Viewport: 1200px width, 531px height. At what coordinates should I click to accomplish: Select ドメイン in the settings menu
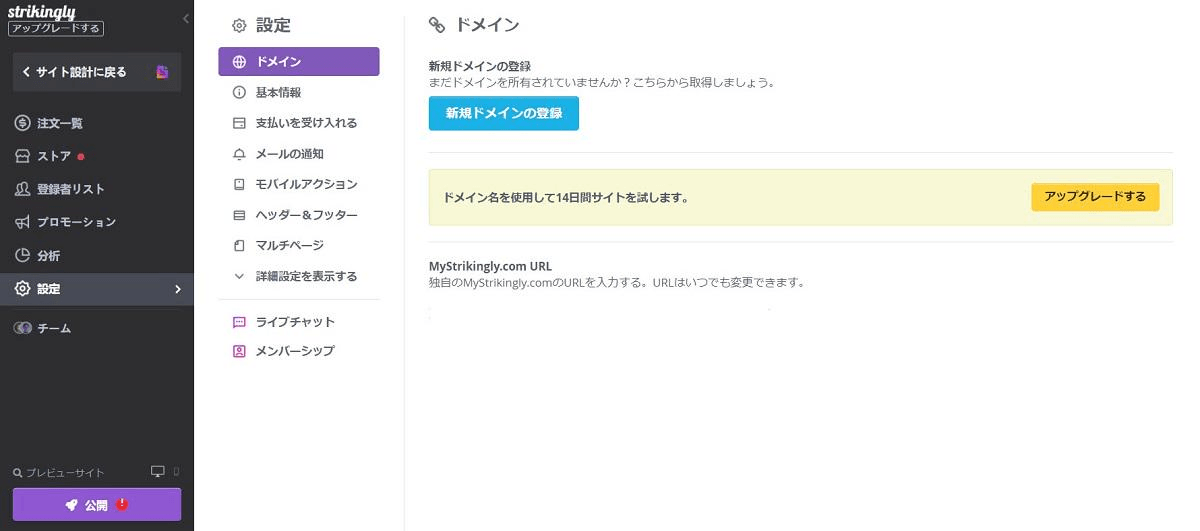tap(299, 62)
